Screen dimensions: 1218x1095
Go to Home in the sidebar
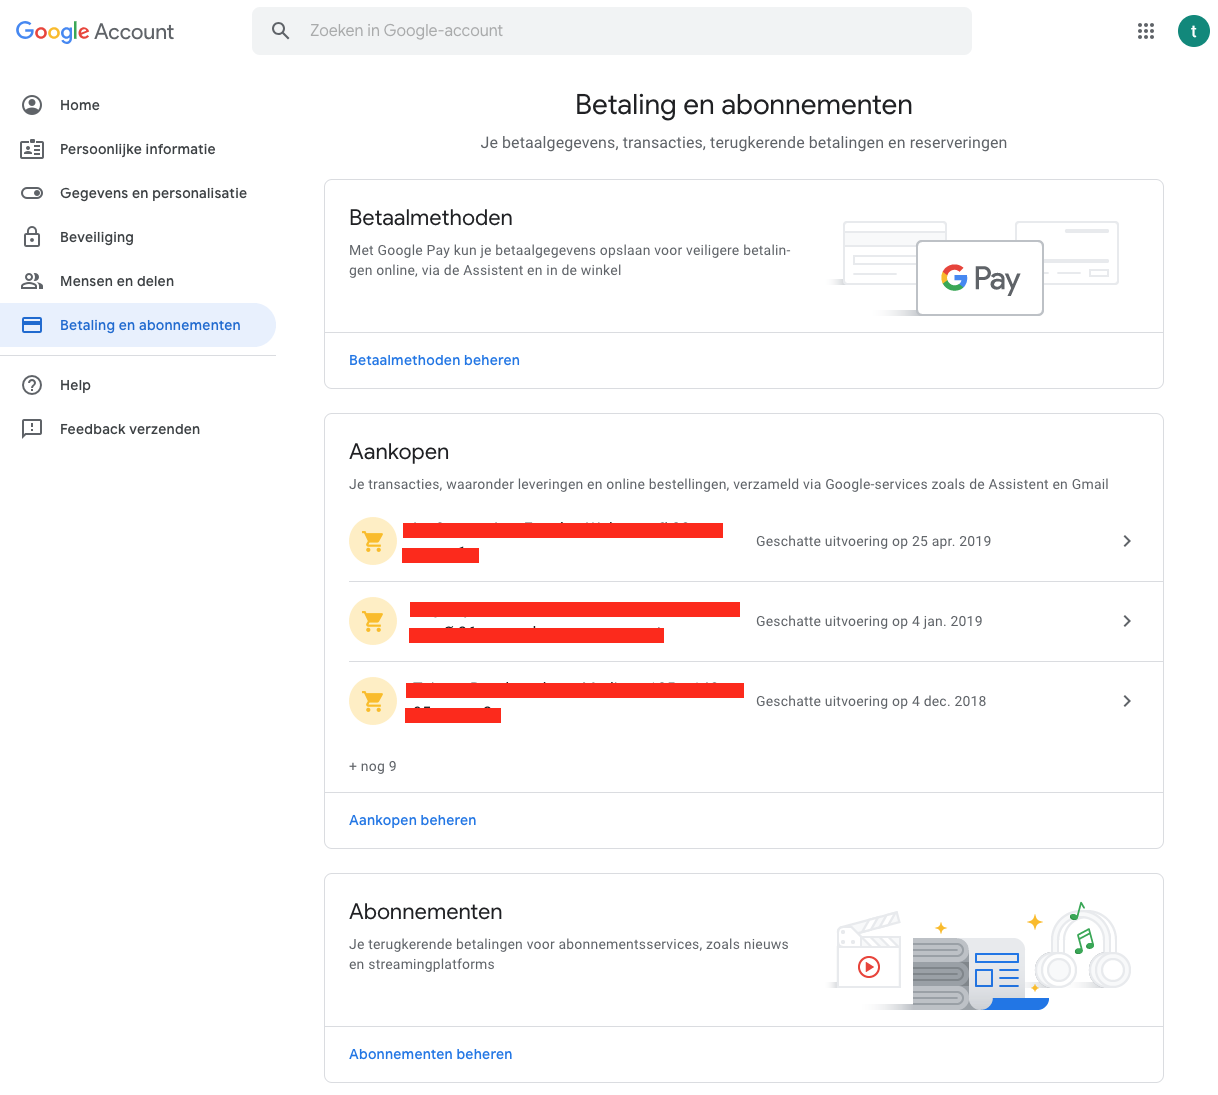(x=80, y=105)
